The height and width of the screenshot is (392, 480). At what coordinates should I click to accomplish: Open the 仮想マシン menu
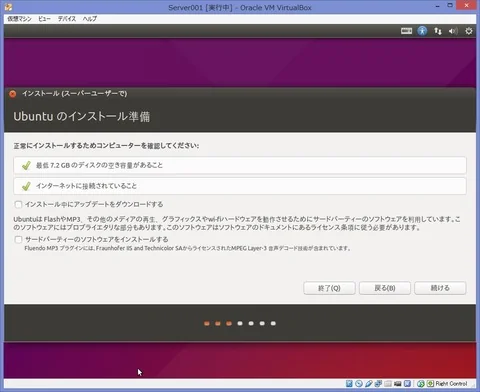19,19
